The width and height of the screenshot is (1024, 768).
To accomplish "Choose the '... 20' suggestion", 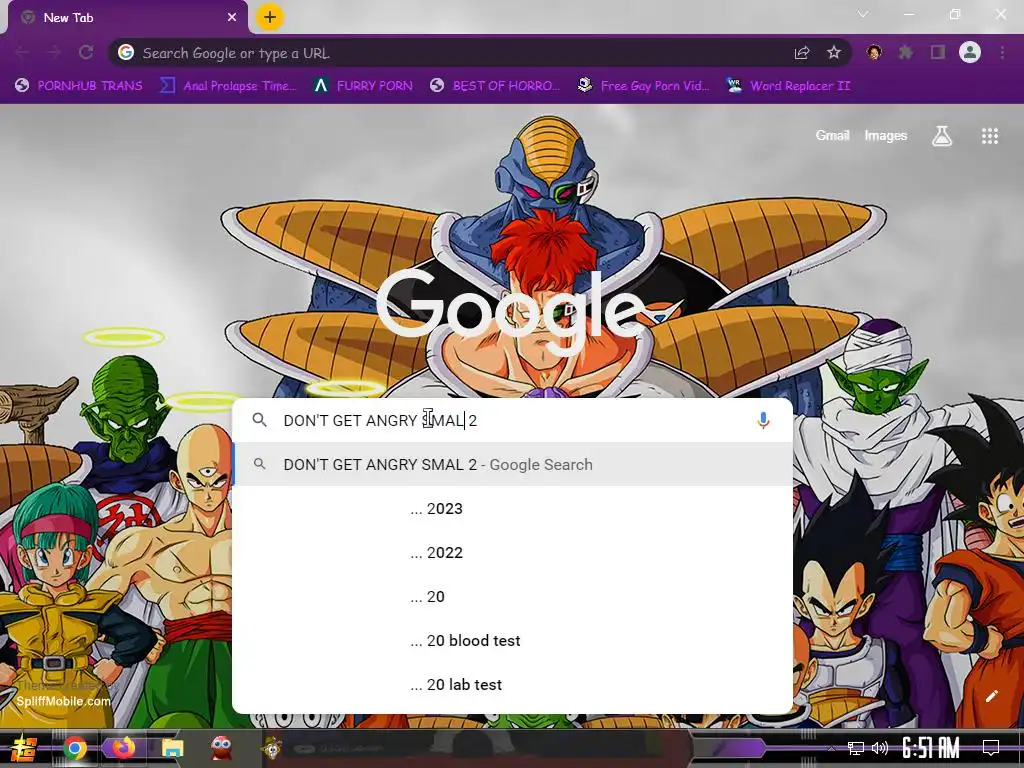I will (x=513, y=596).
